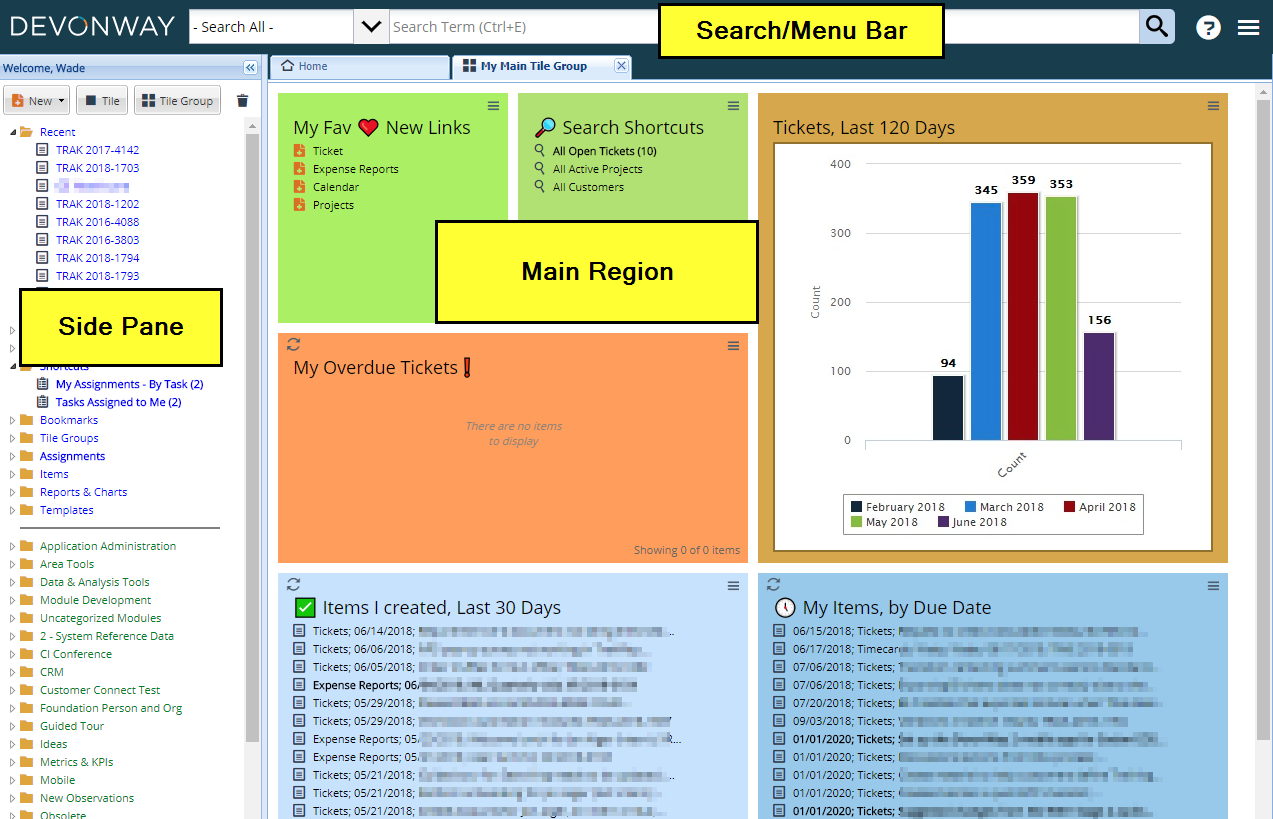
Task: Expand the Reports & Charts folder
Action: [13, 492]
